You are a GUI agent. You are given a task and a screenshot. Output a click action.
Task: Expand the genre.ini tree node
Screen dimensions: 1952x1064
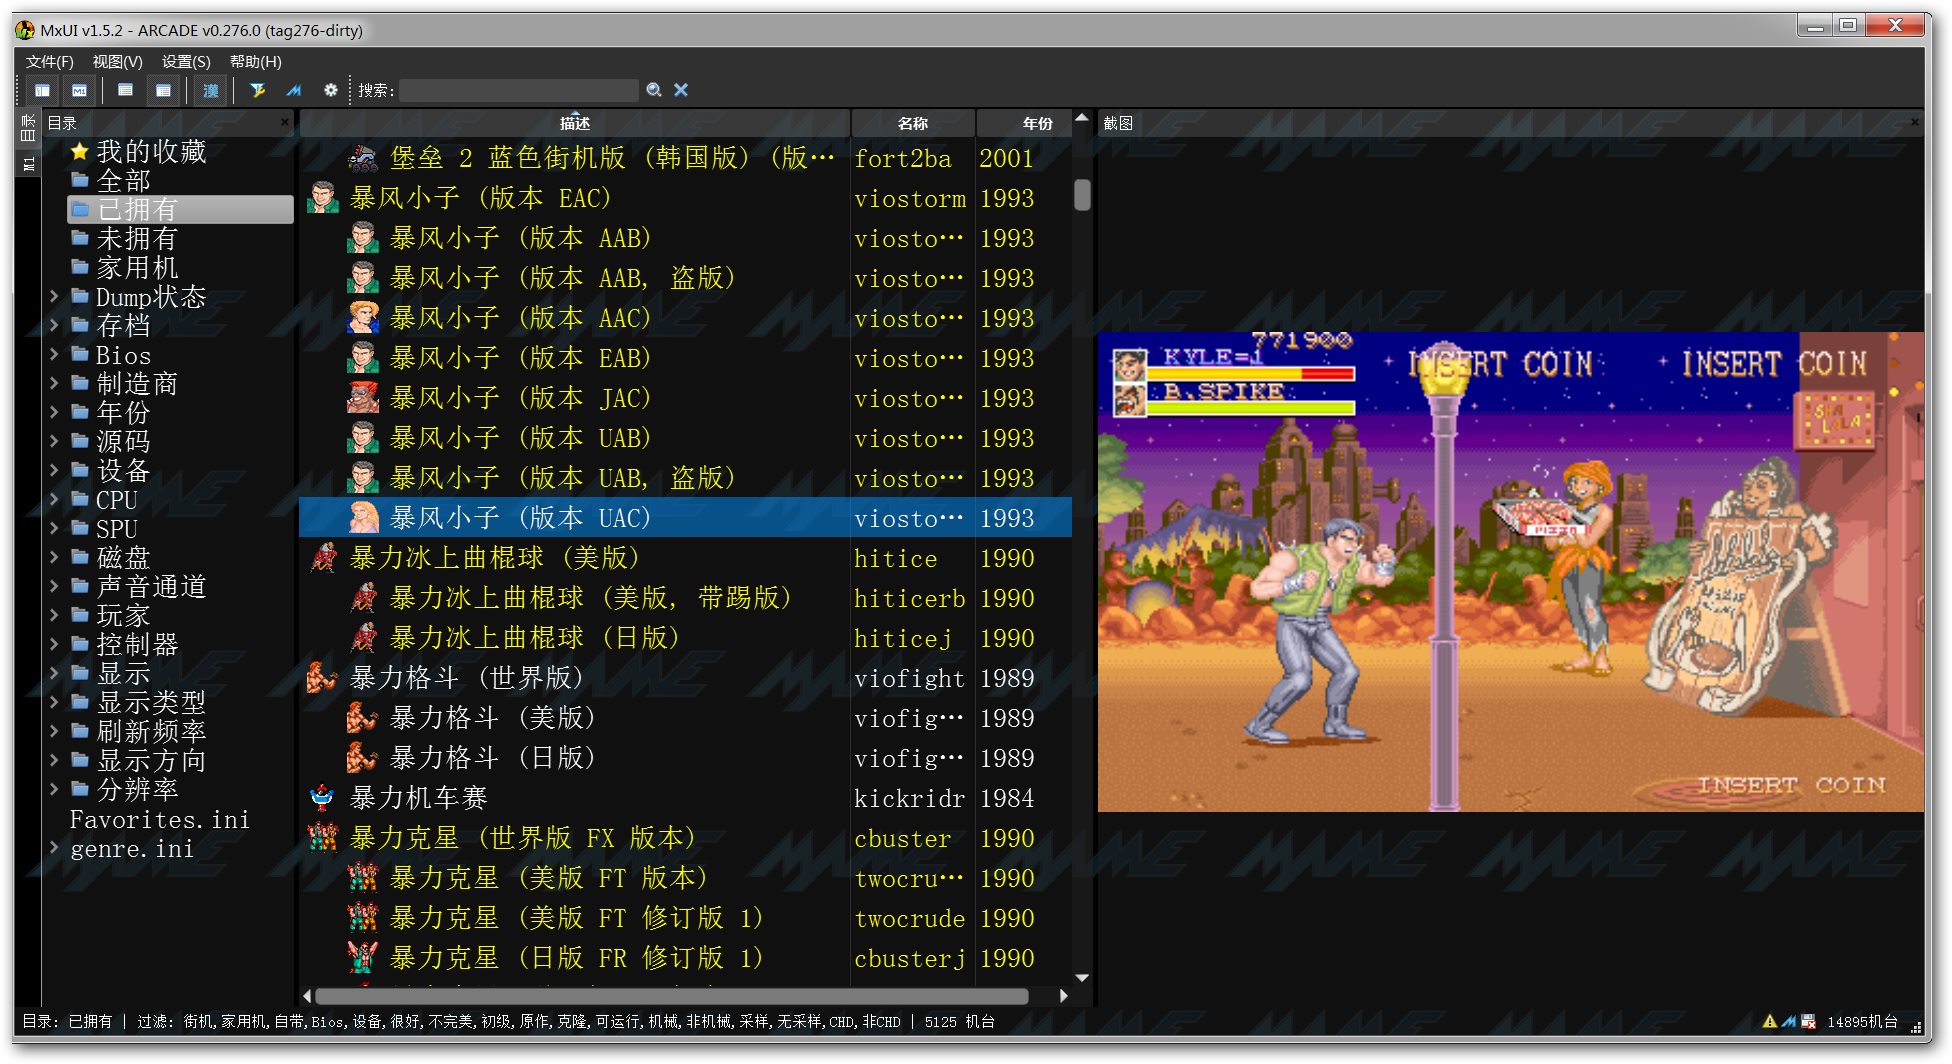click(x=54, y=848)
